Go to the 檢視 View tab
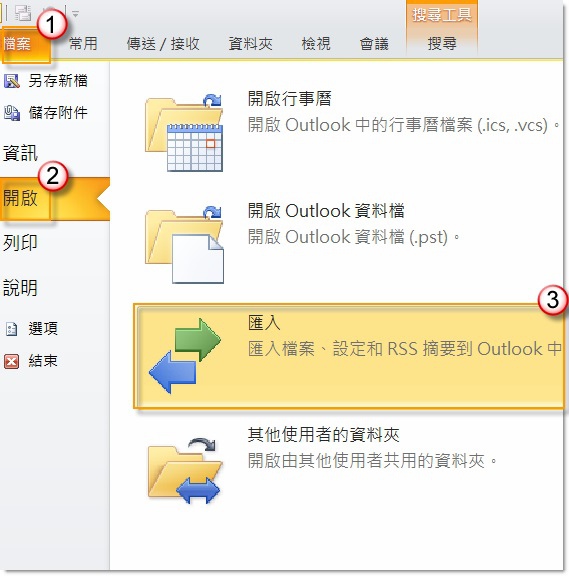This screenshot has width=569, height=576. (316, 44)
